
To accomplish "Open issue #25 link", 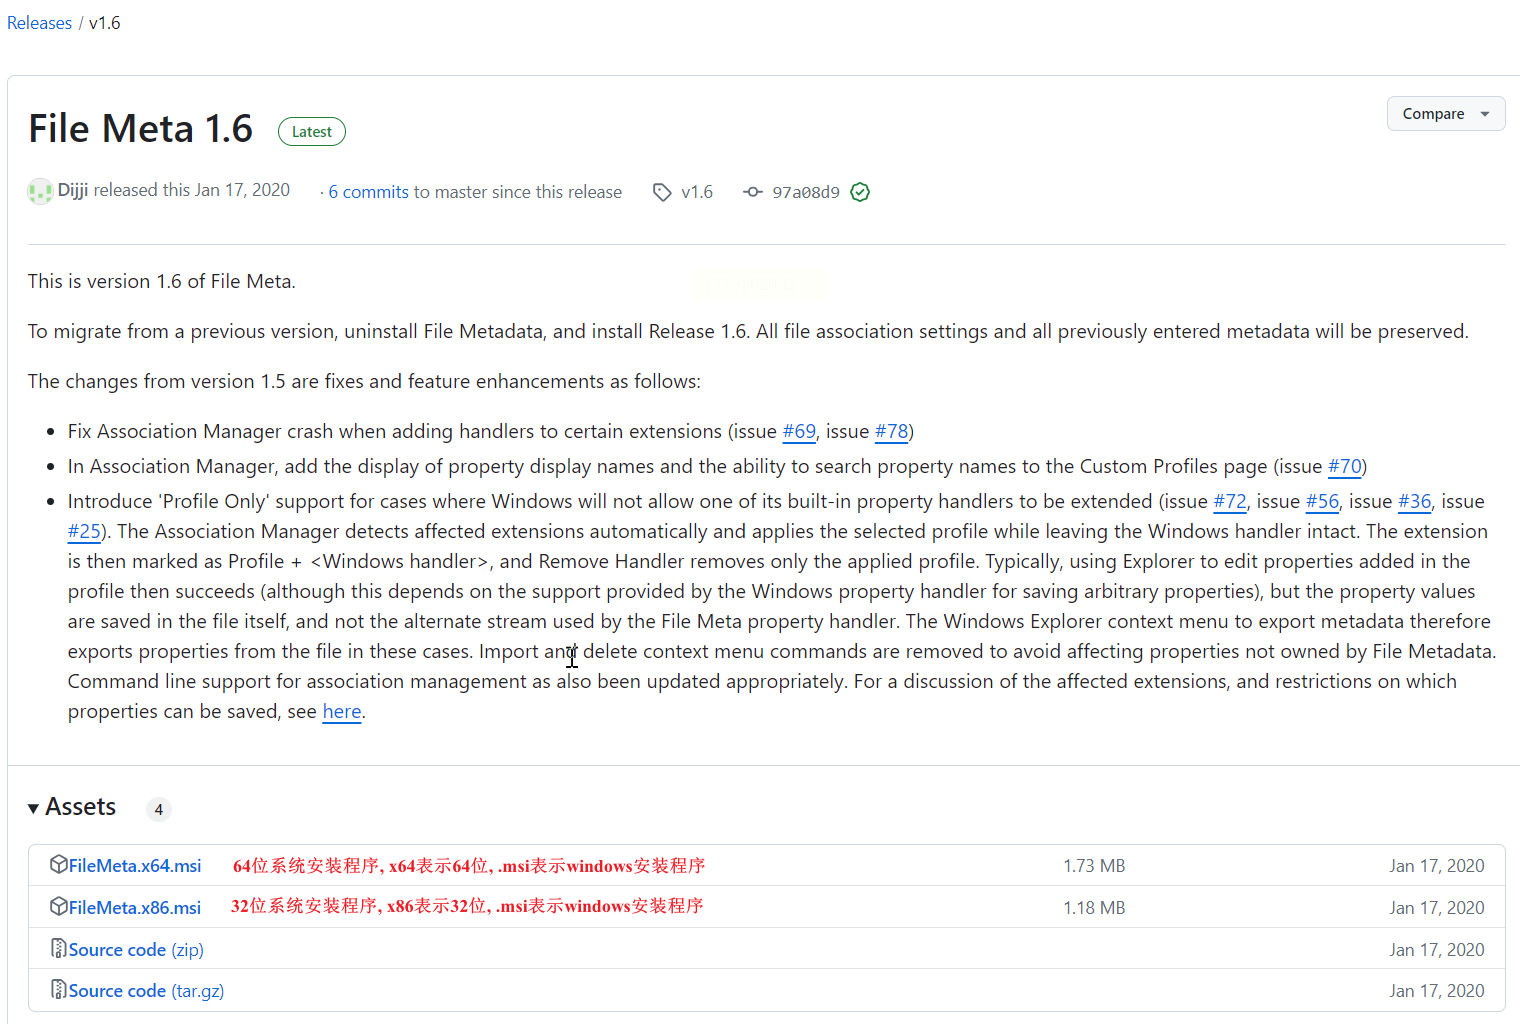I will click(85, 531).
